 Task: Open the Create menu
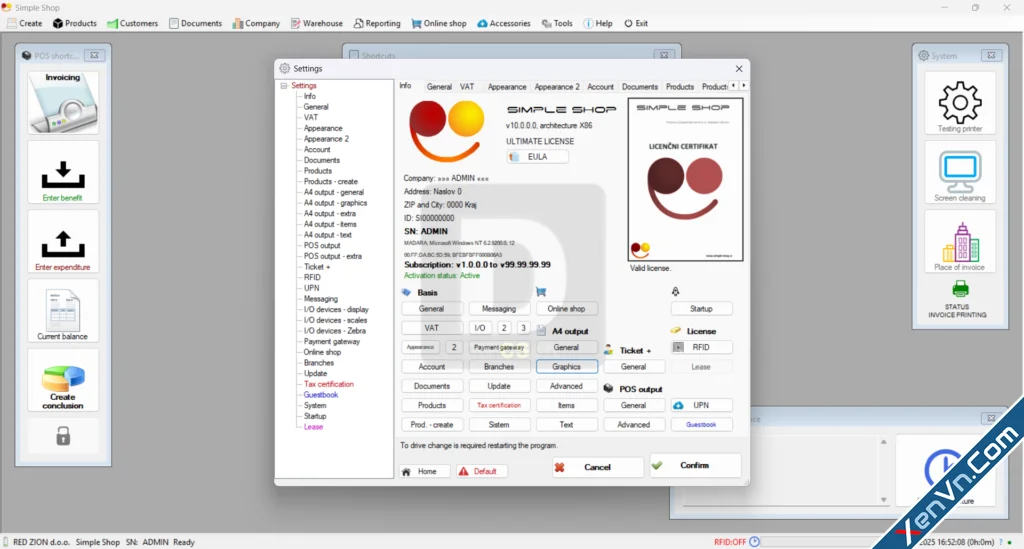[25, 24]
